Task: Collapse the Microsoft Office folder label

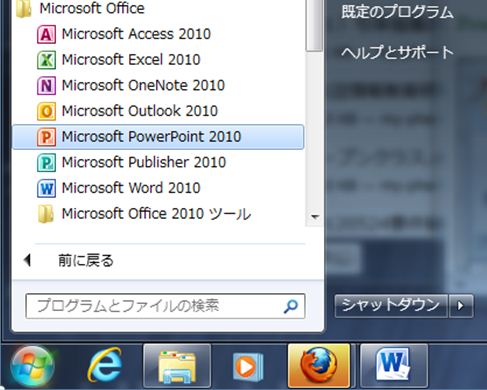Action: tap(92, 8)
